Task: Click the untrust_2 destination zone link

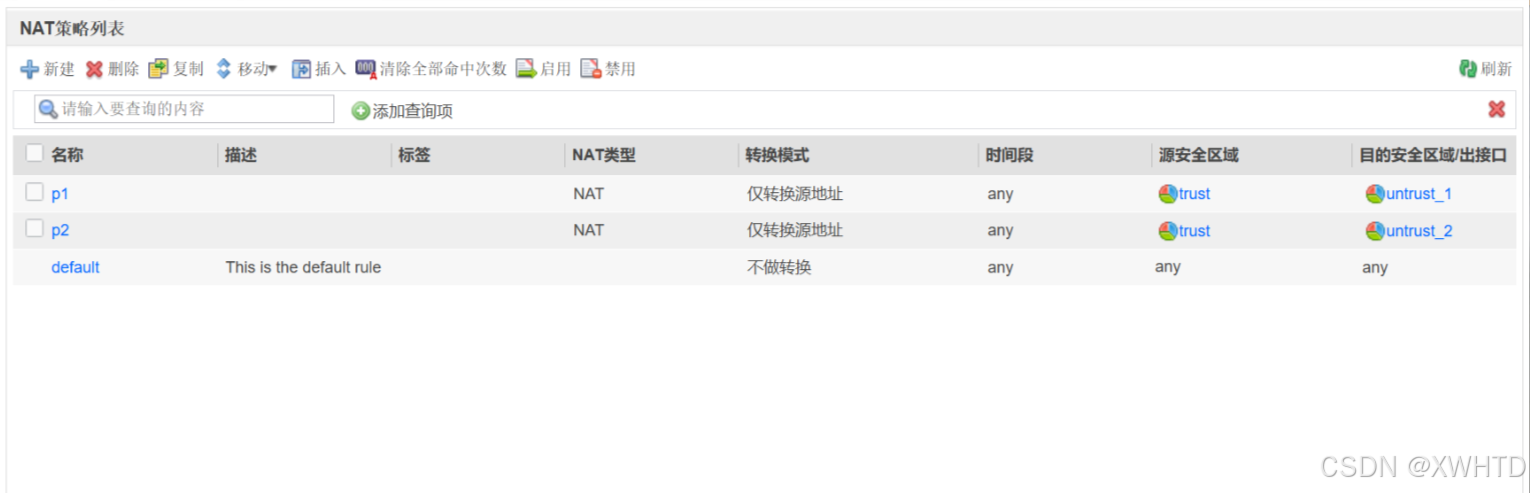Action: [1419, 231]
